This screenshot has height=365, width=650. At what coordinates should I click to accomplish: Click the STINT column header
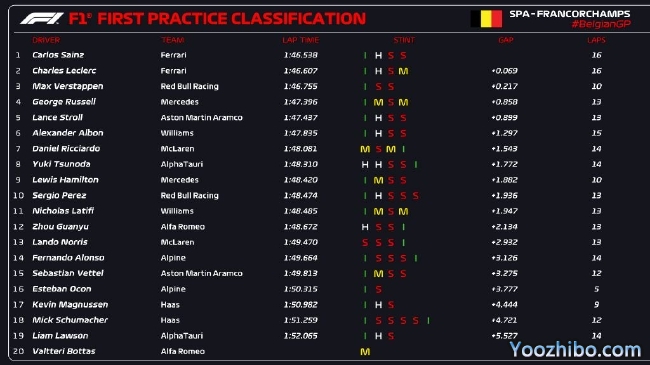tap(404, 40)
